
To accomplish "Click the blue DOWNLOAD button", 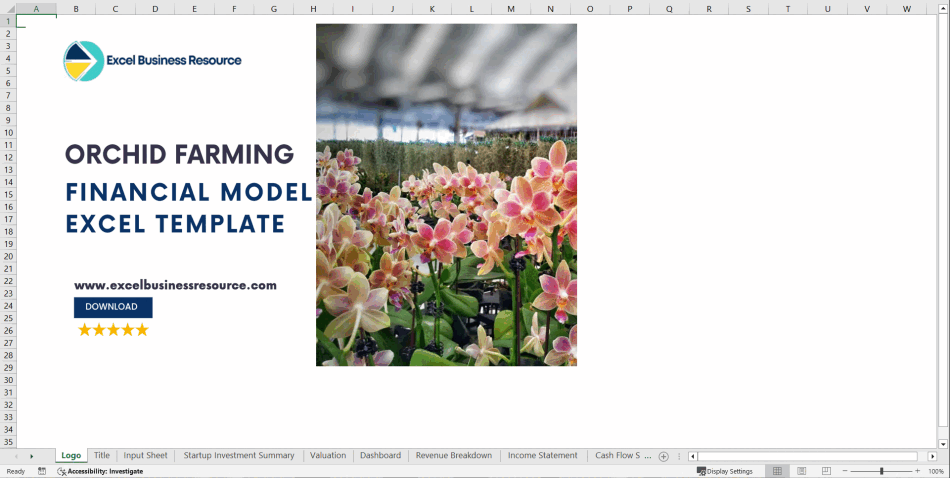I will click(112, 307).
